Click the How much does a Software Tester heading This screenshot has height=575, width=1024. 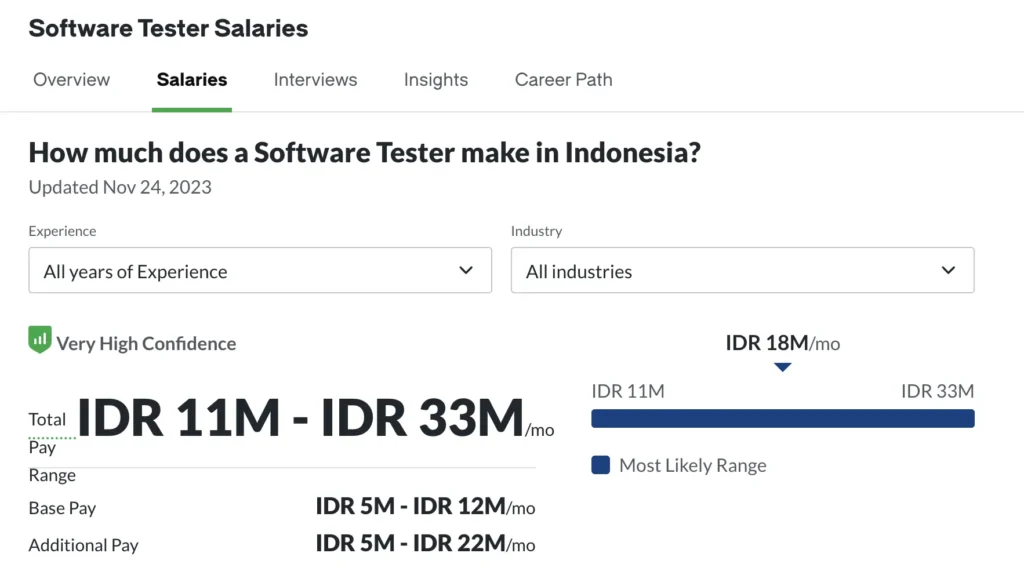pos(364,153)
